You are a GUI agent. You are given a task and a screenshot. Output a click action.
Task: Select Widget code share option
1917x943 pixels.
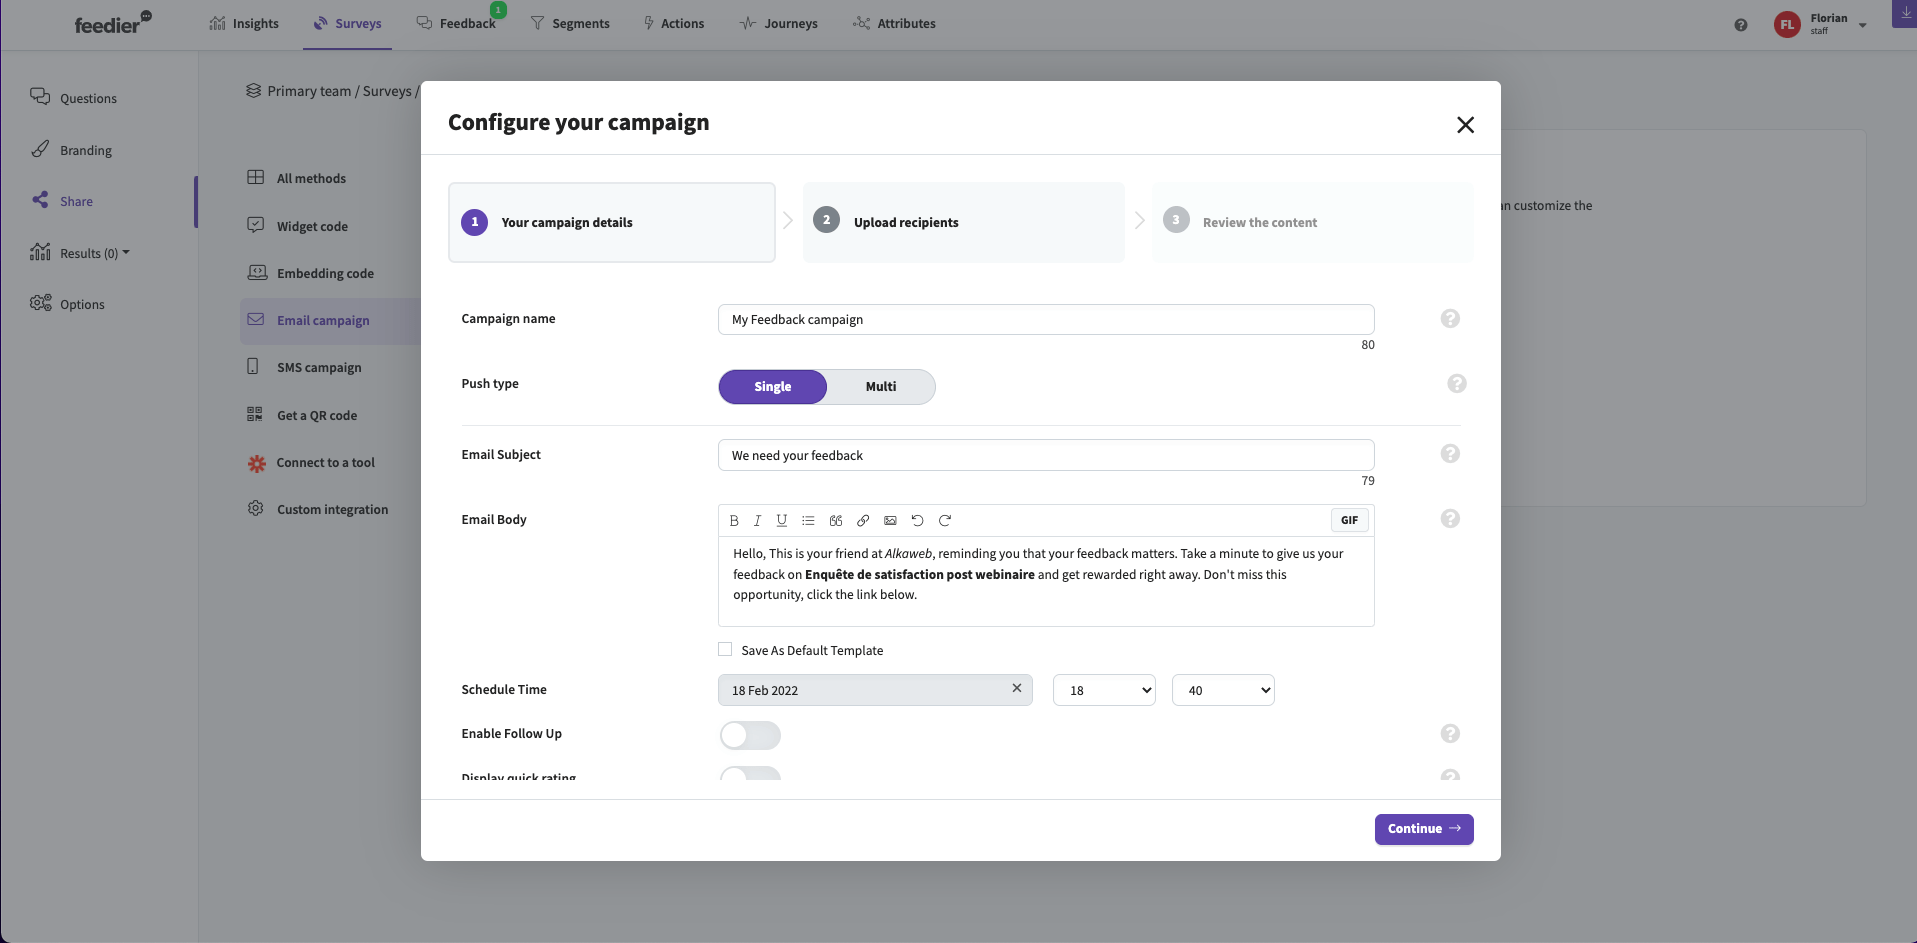click(x=298, y=226)
